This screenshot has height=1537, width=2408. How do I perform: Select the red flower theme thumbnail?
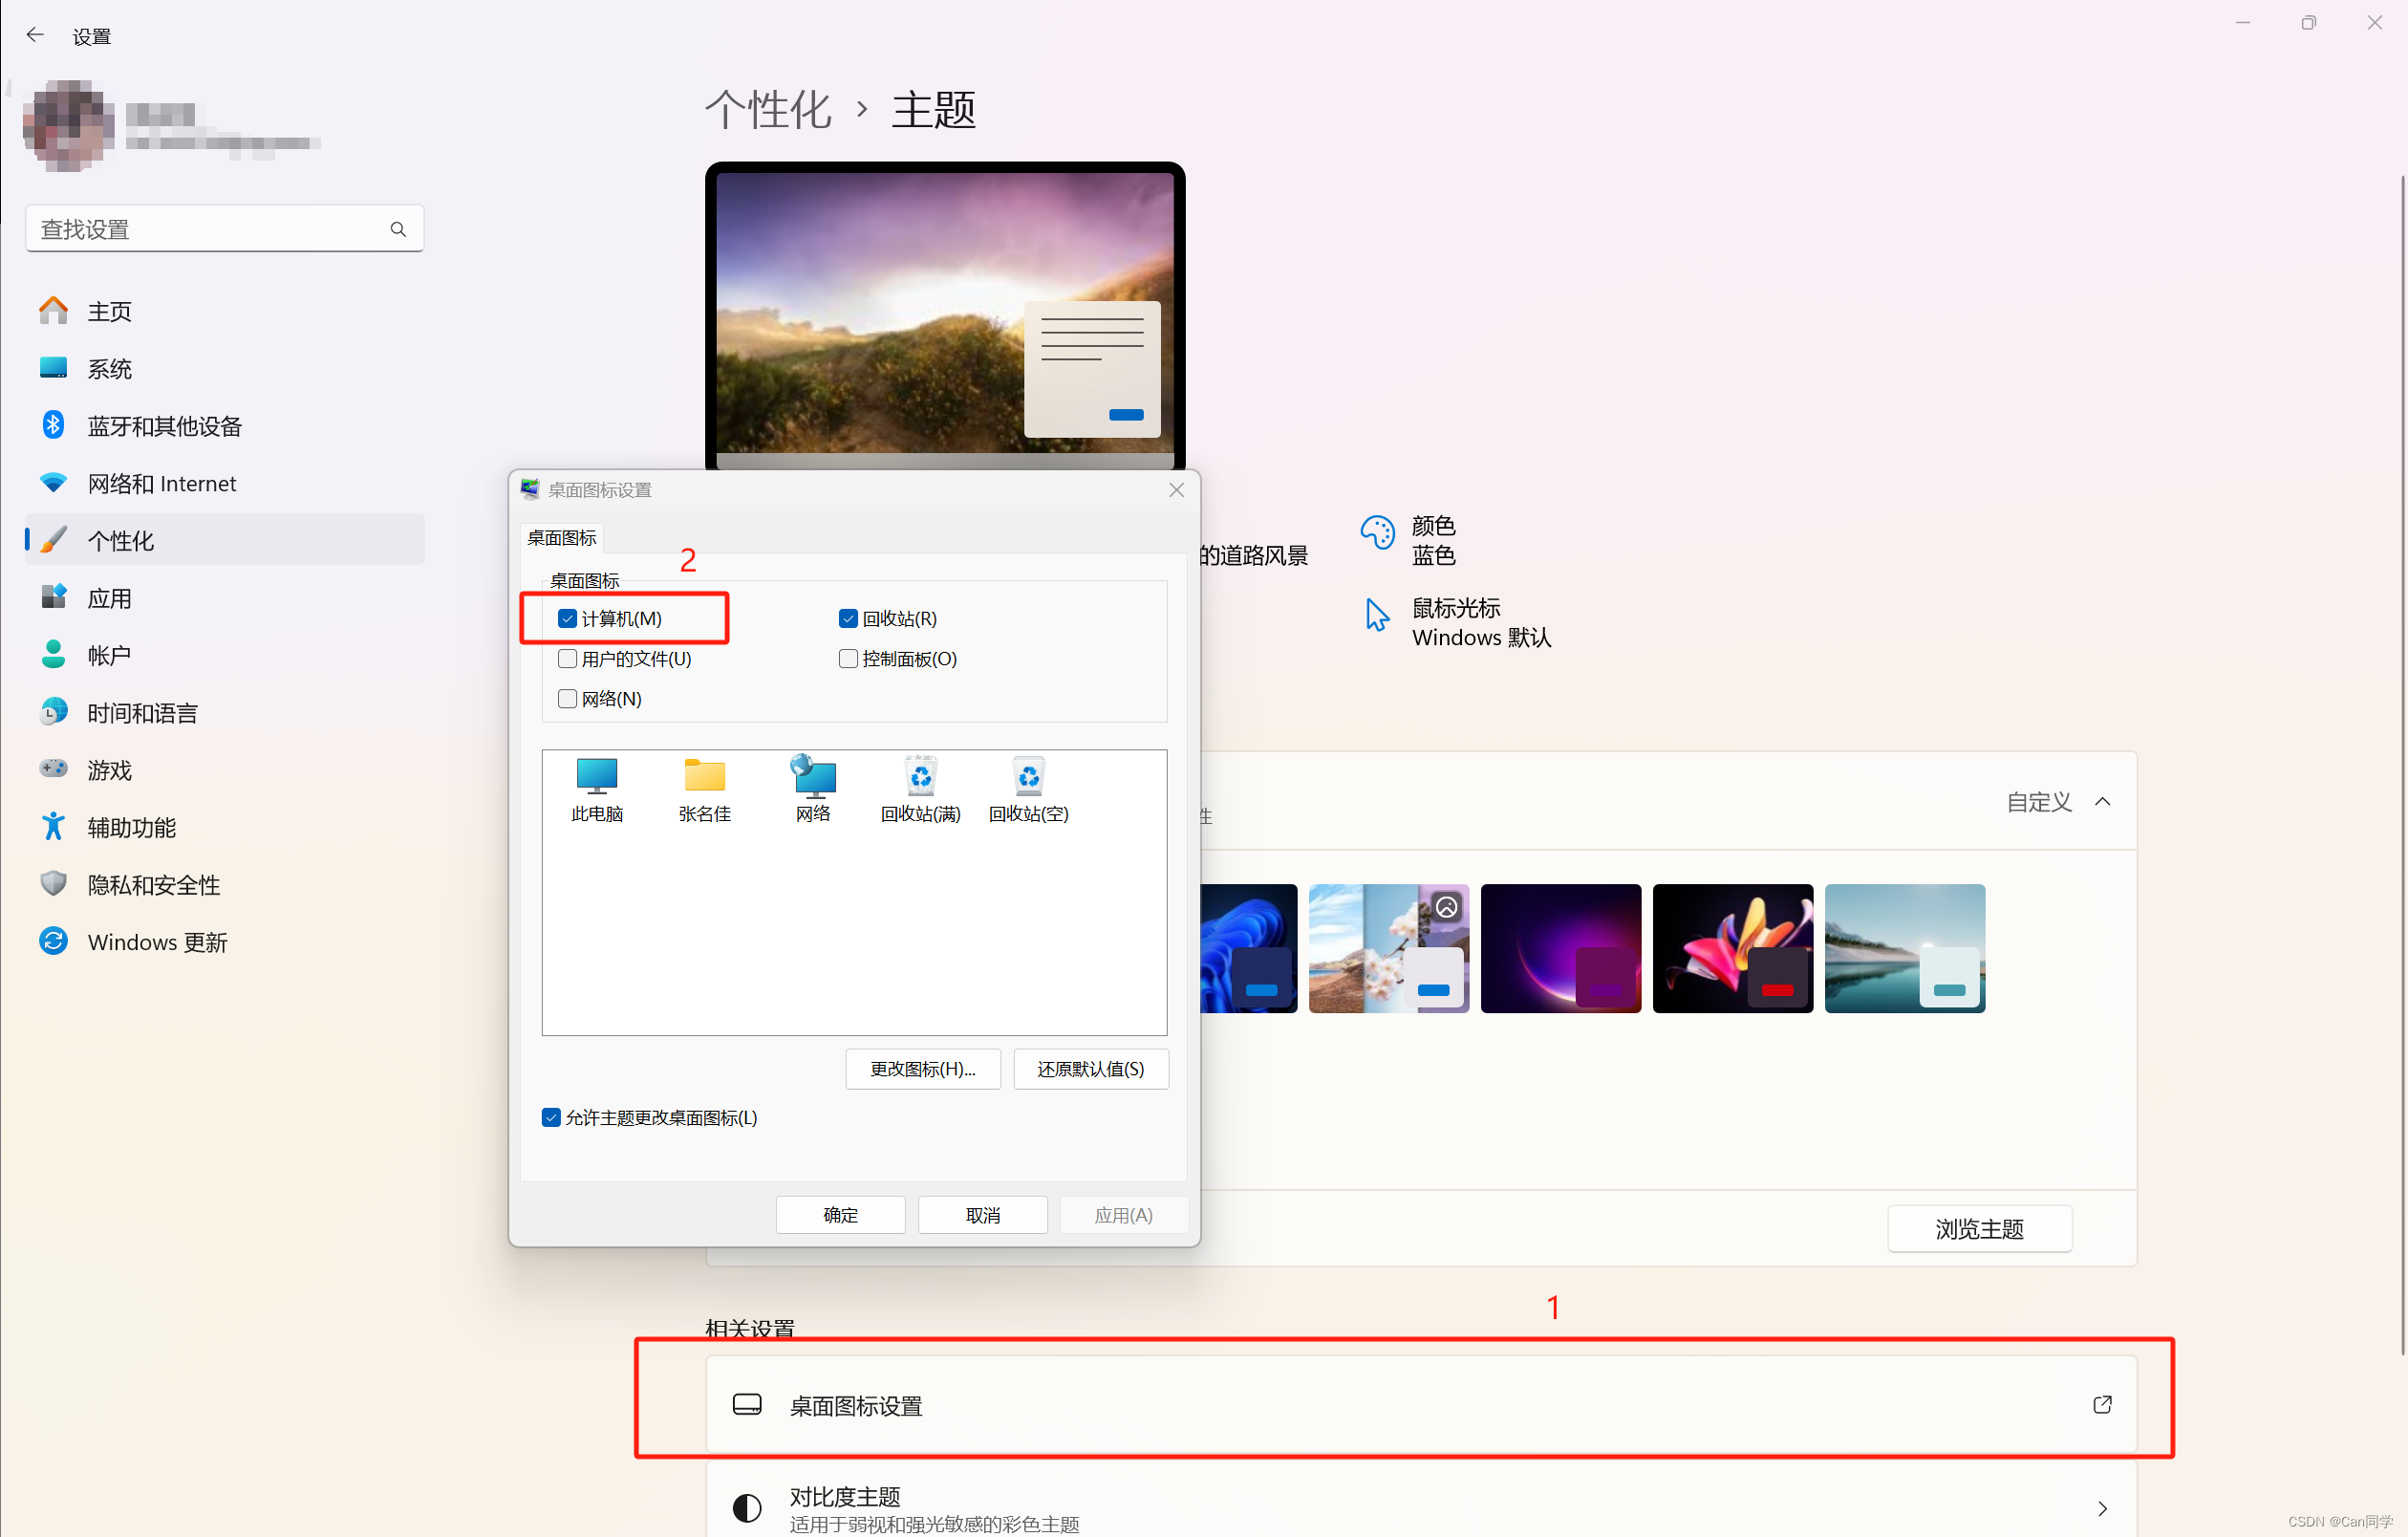pyautogui.click(x=1732, y=947)
